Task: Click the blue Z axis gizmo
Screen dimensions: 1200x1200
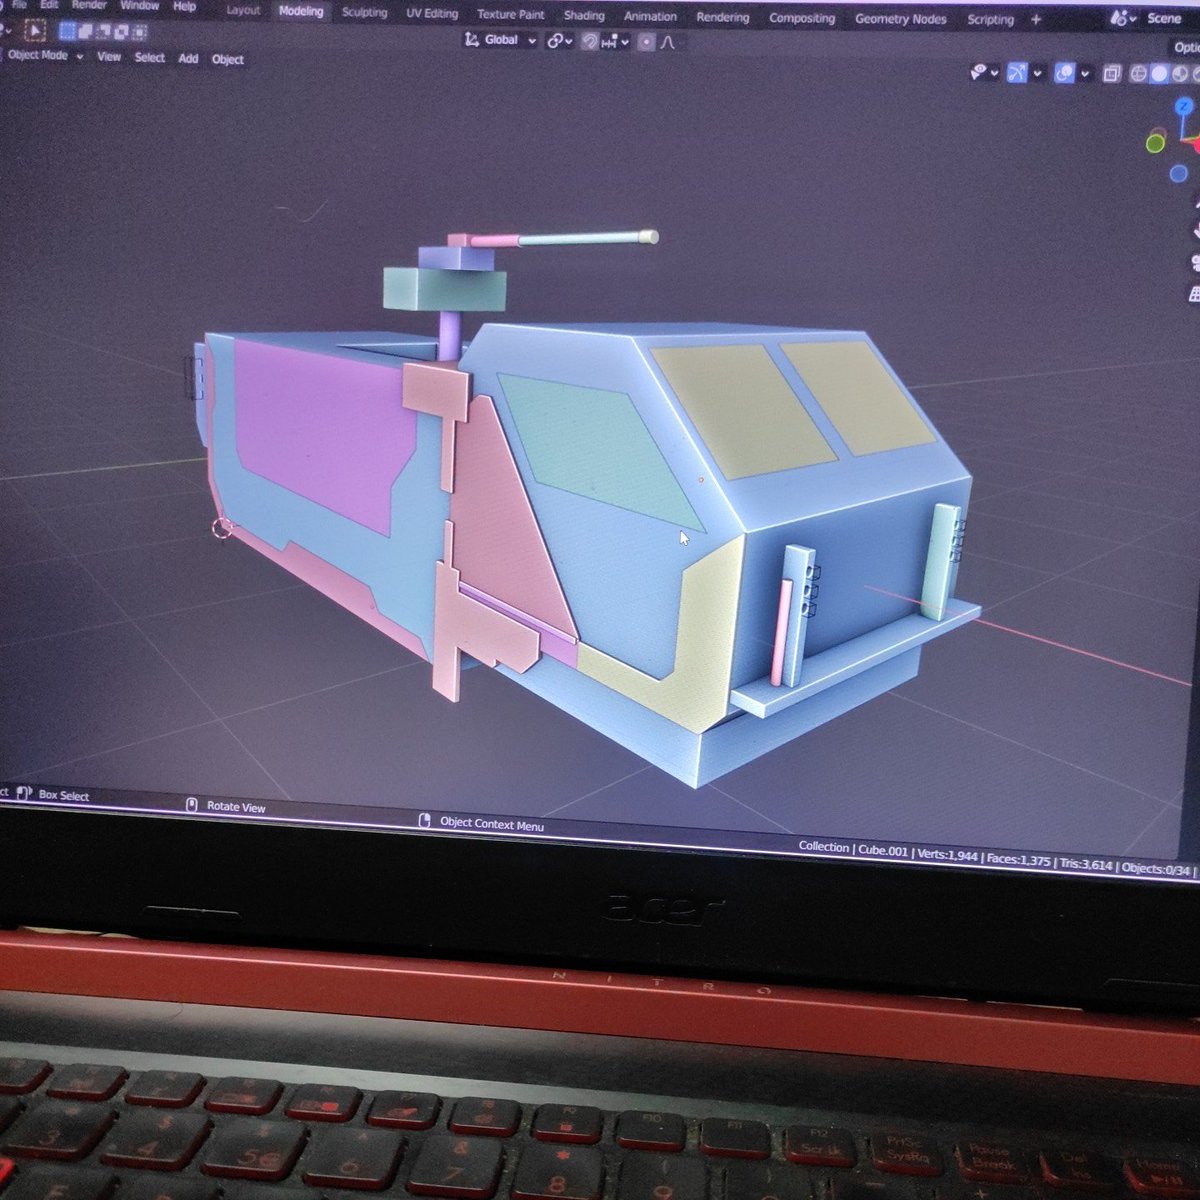Action: [1185, 105]
